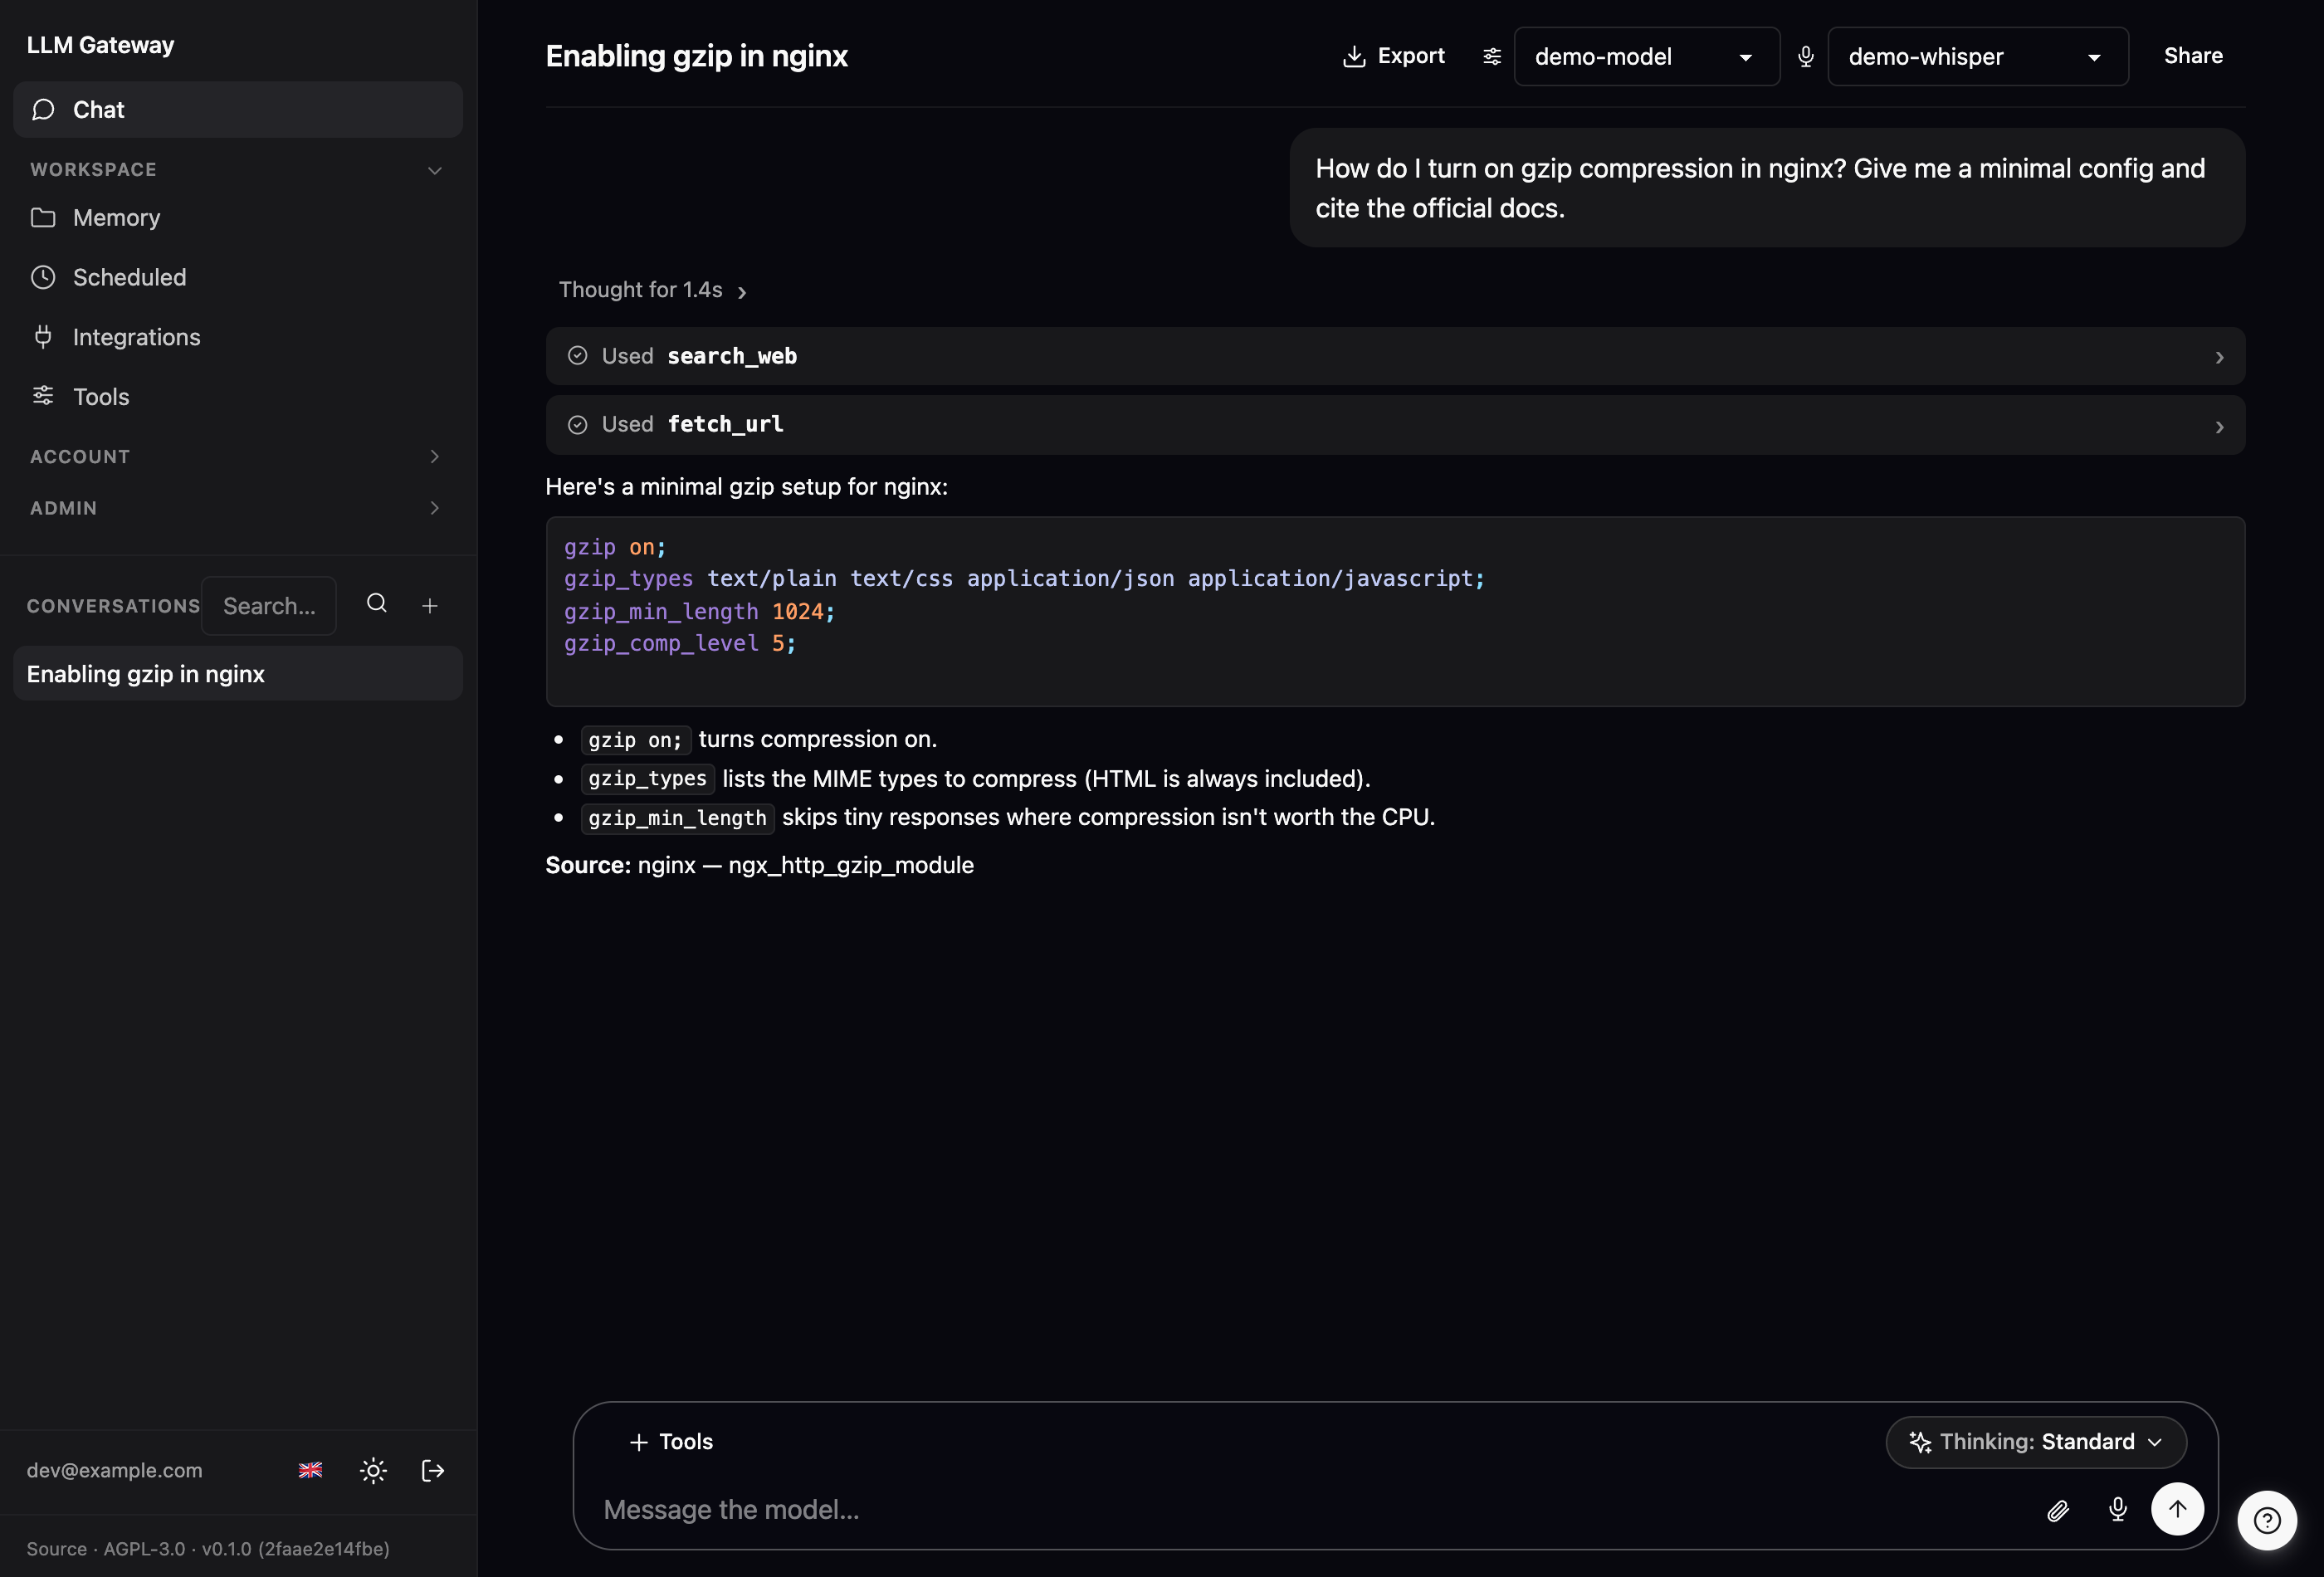Expand the Admin section

(237, 508)
